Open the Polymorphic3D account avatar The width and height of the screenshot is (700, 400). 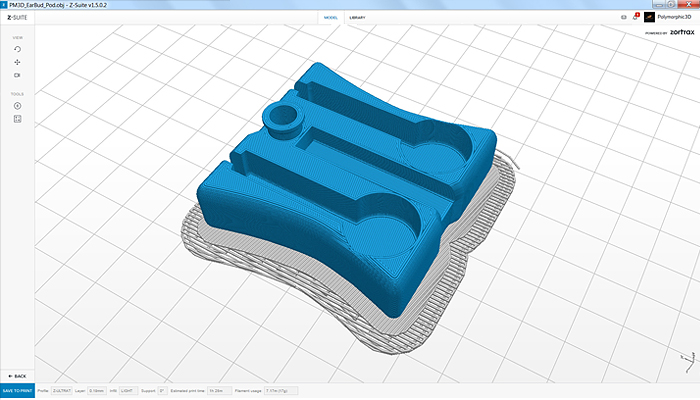click(649, 17)
